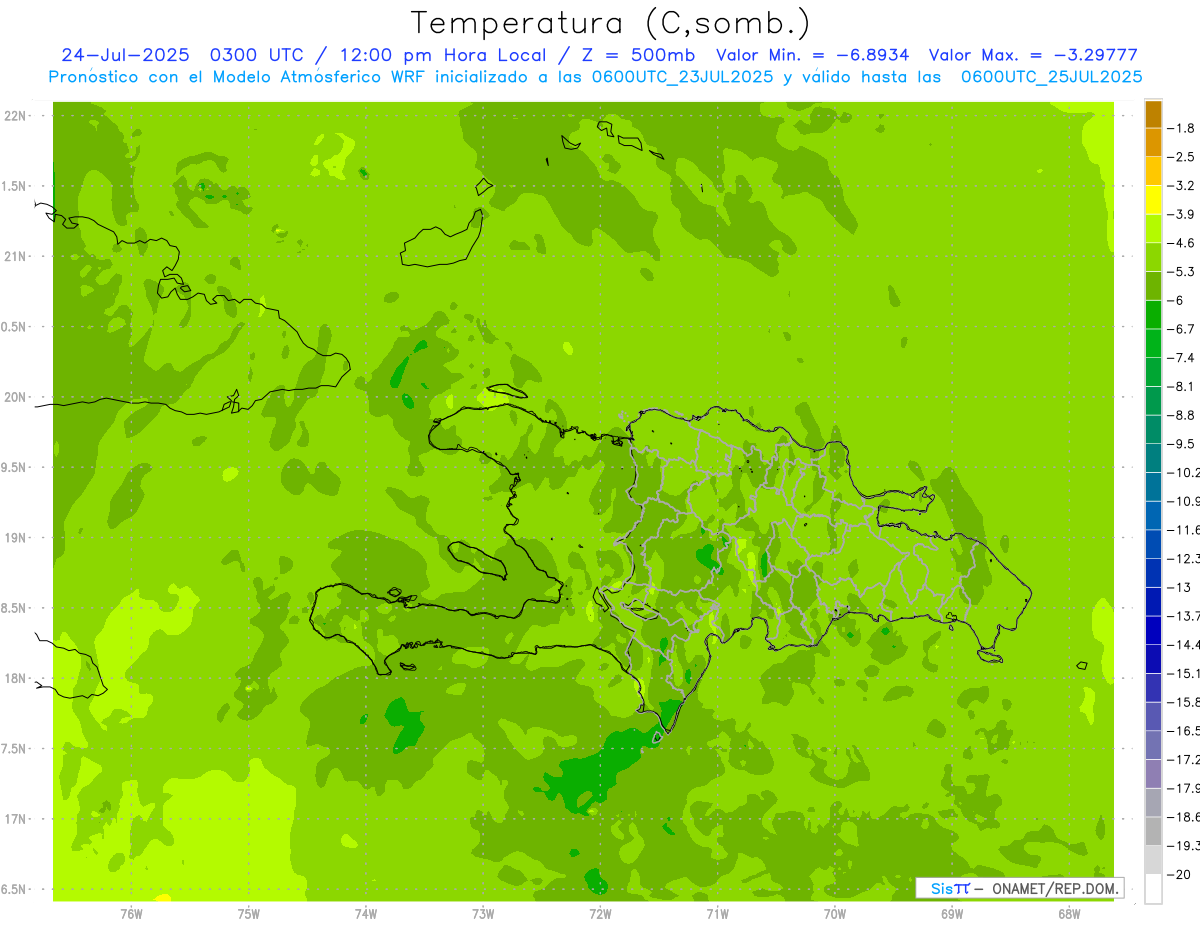Click the white swatch below -20
This screenshot has height=927, width=1200.
pyautogui.click(x=1153, y=889)
